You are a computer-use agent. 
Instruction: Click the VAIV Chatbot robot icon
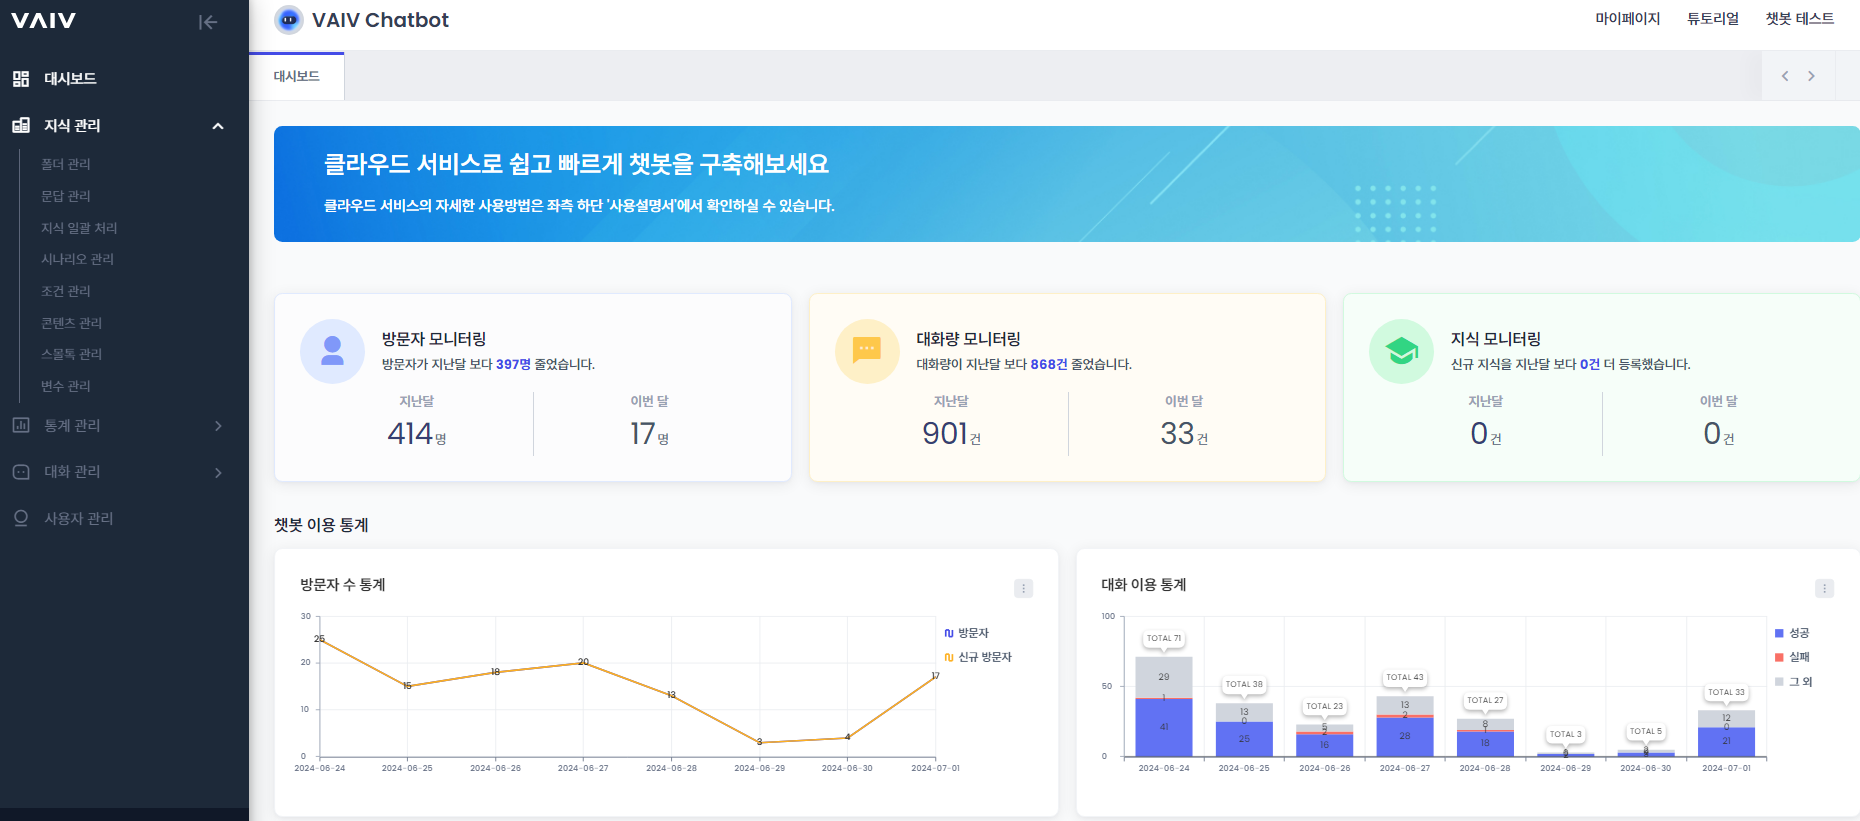point(289,20)
